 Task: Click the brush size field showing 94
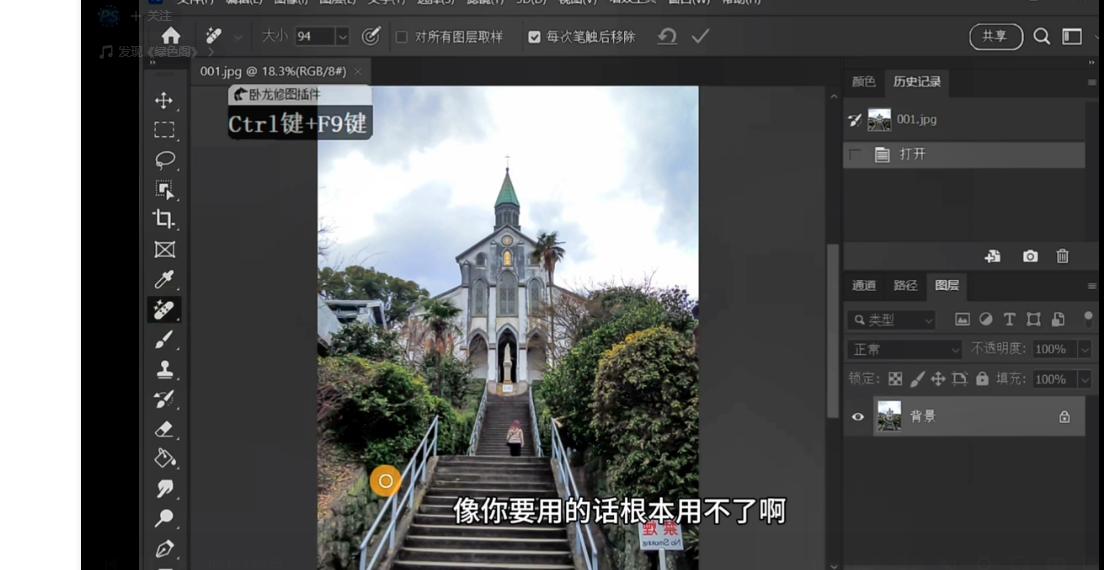tap(314, 37)
